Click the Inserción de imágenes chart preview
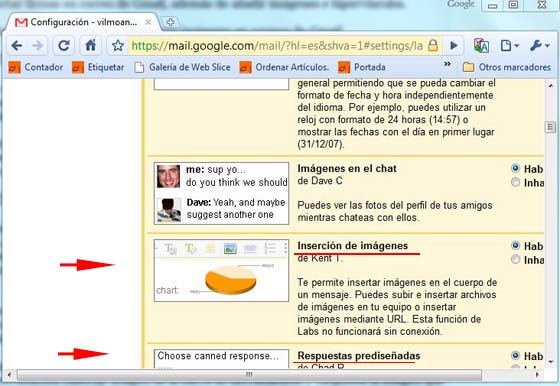560x386 pixels. [x=221, y=270]
